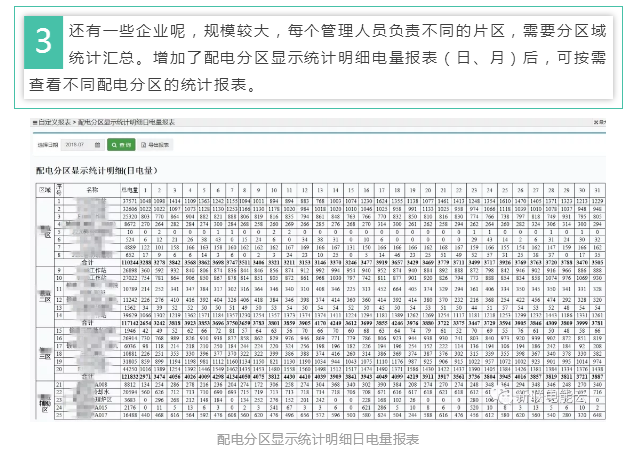Click the image caption 配电分区显示统计明细日电量报表
This screenshot has width=640, height=452.
point(319,438)
